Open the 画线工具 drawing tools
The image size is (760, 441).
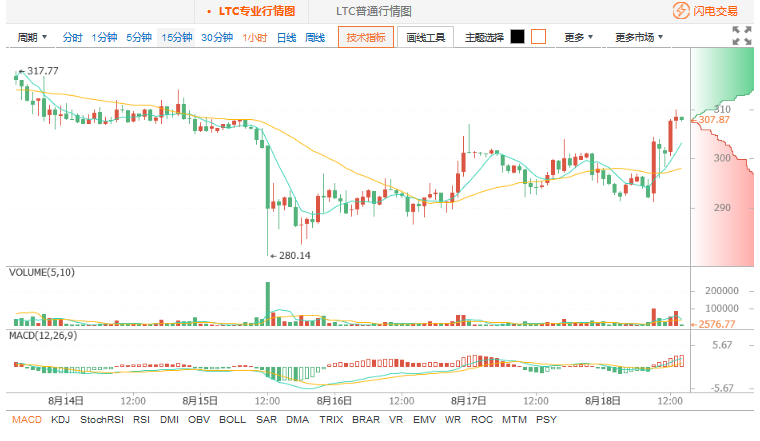pyautogui.click(x=426, y=38)
